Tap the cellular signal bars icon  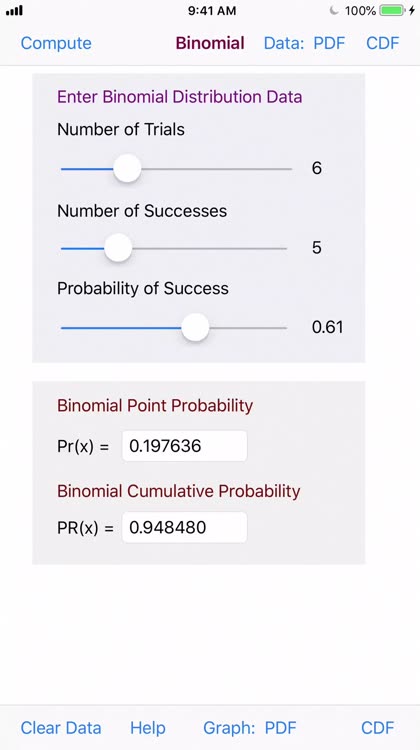pos(14,11)
